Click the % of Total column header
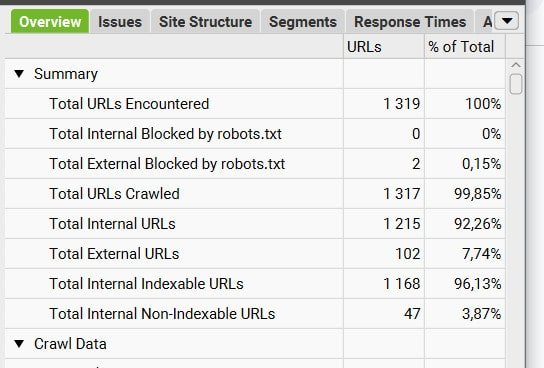This screenshot has height=368, width=544. (465, 46)
